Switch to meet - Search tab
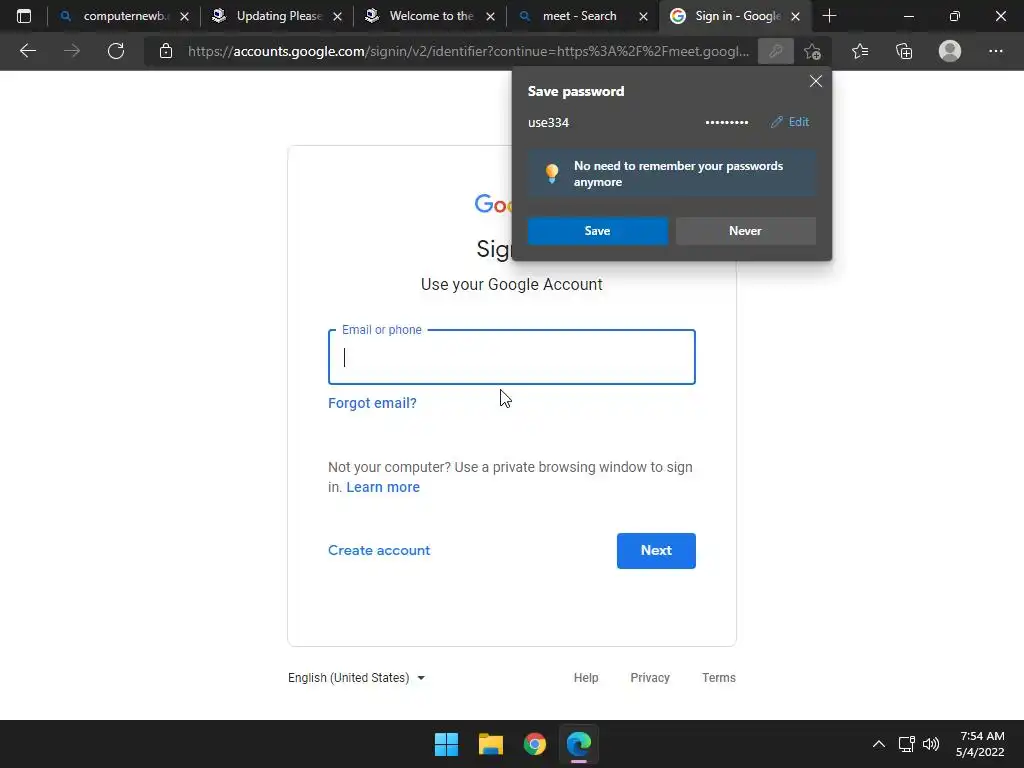 pos(583,16)
